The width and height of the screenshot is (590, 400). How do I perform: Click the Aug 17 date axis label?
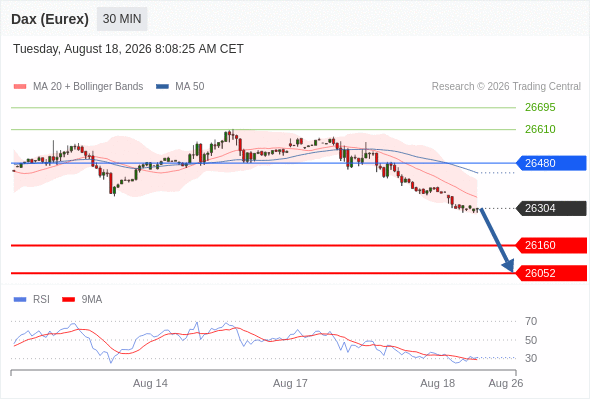click(x=290, y=383)
